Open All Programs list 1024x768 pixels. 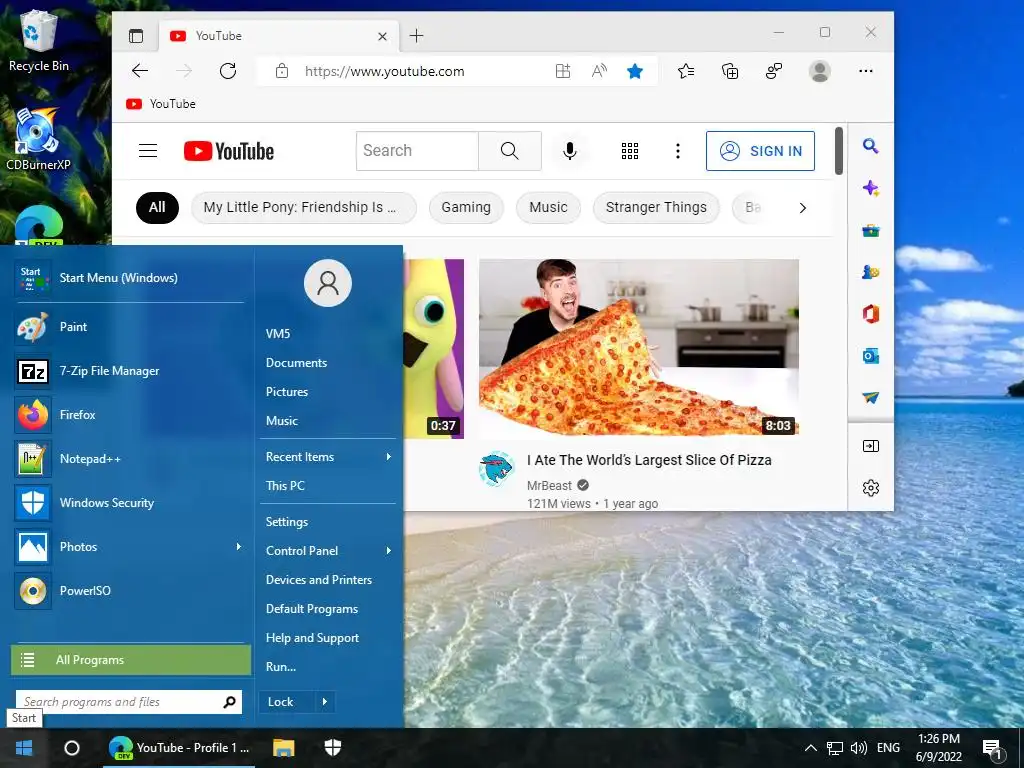tap(131, 660)
